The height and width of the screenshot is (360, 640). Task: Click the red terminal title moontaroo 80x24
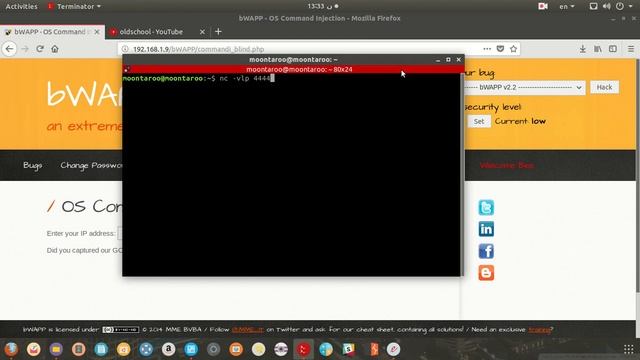point(299,69)
